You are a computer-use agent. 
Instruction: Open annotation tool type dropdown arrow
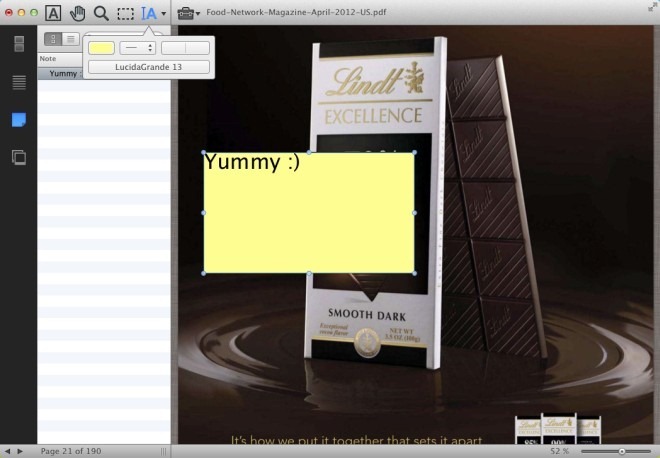click(x=164, y=13)
